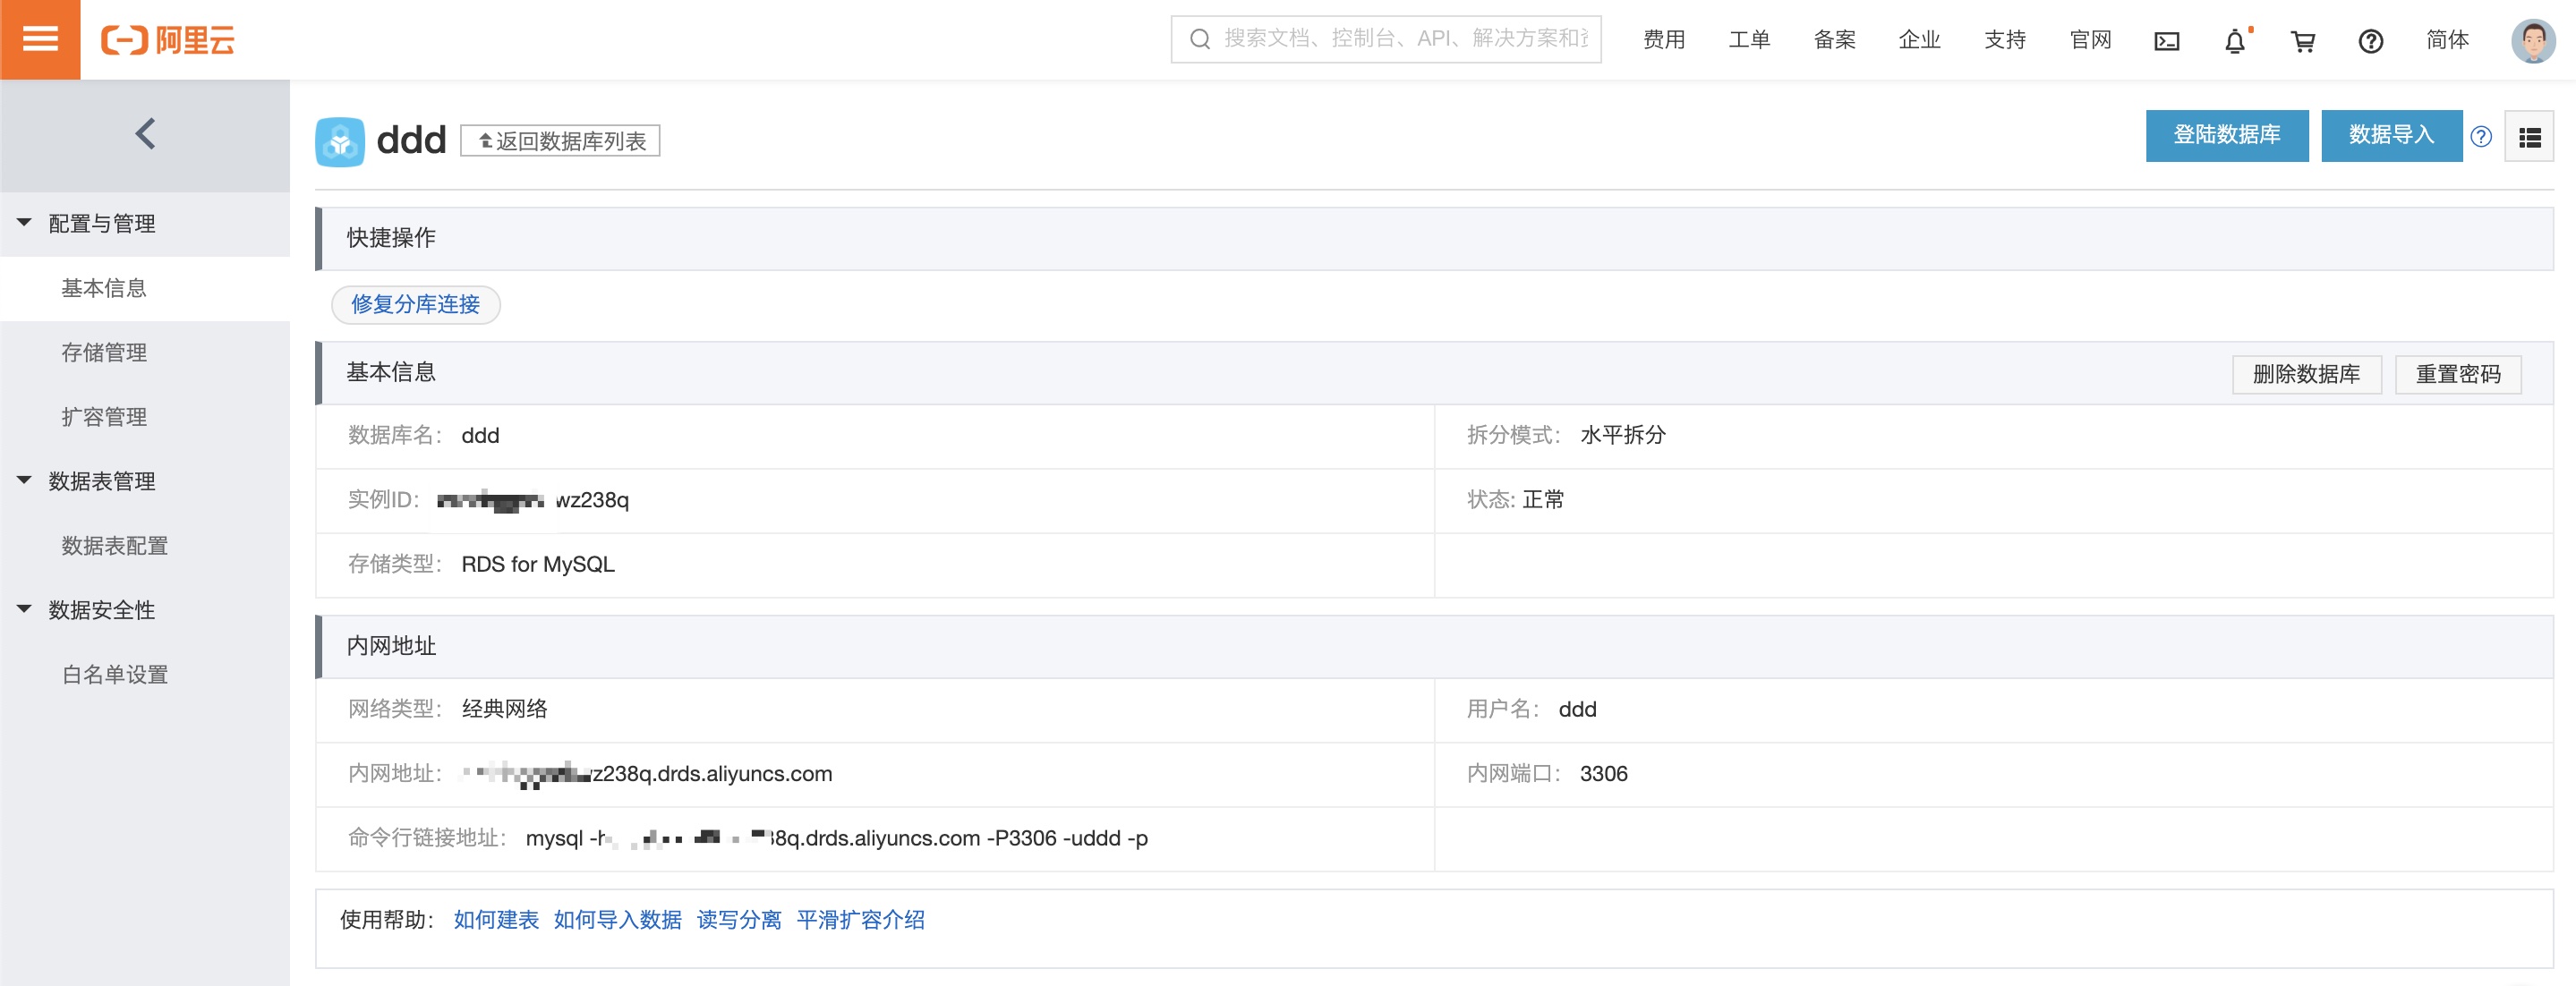Click the help icon beside 数据导入
Screen dimensions: 2576x986
[2480, 137]
